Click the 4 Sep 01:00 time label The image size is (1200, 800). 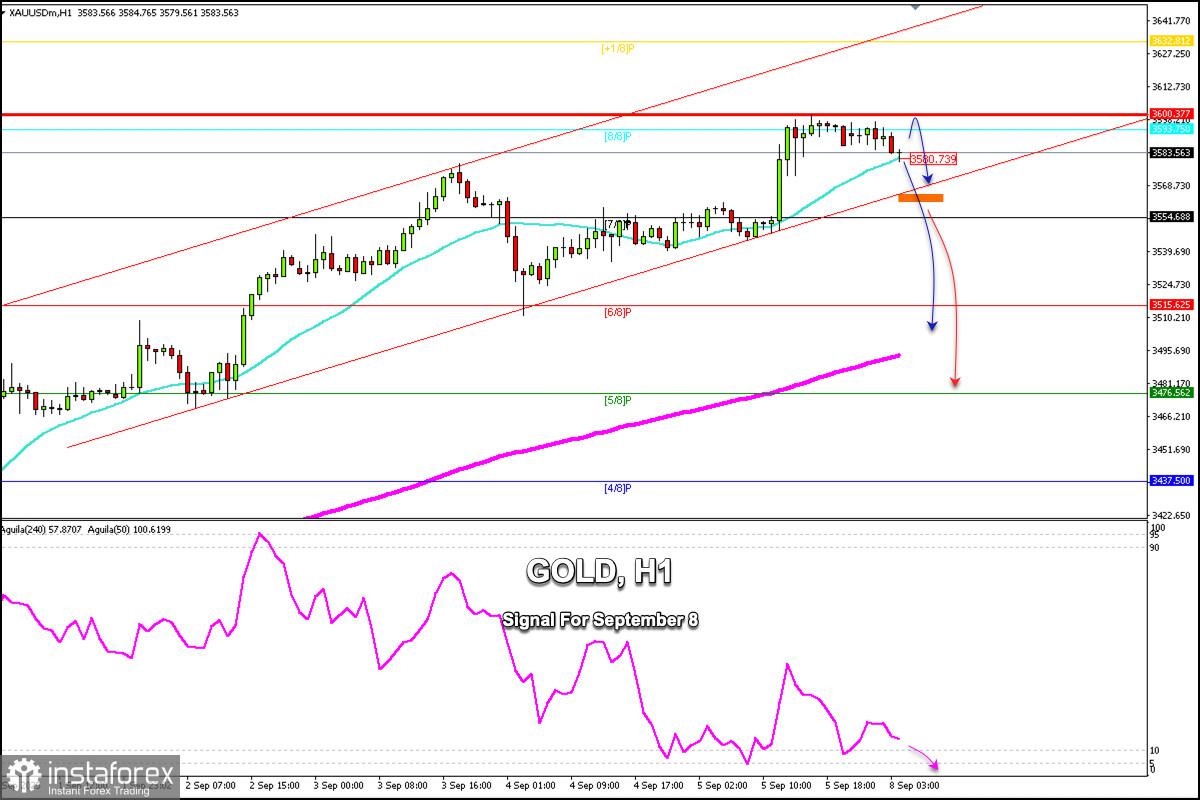click(529, 785)
